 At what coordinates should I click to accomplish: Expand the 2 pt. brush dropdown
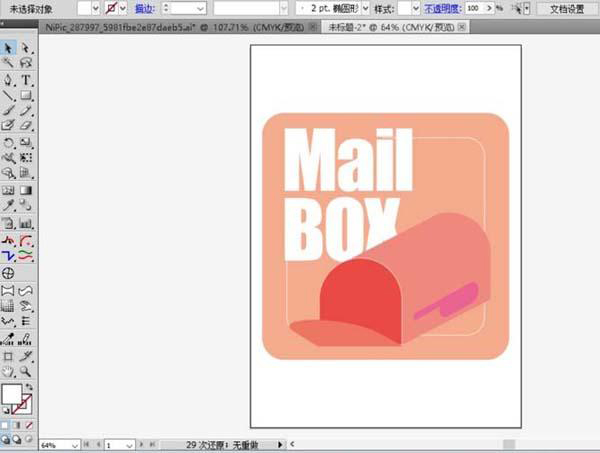[x=365, y=8]
